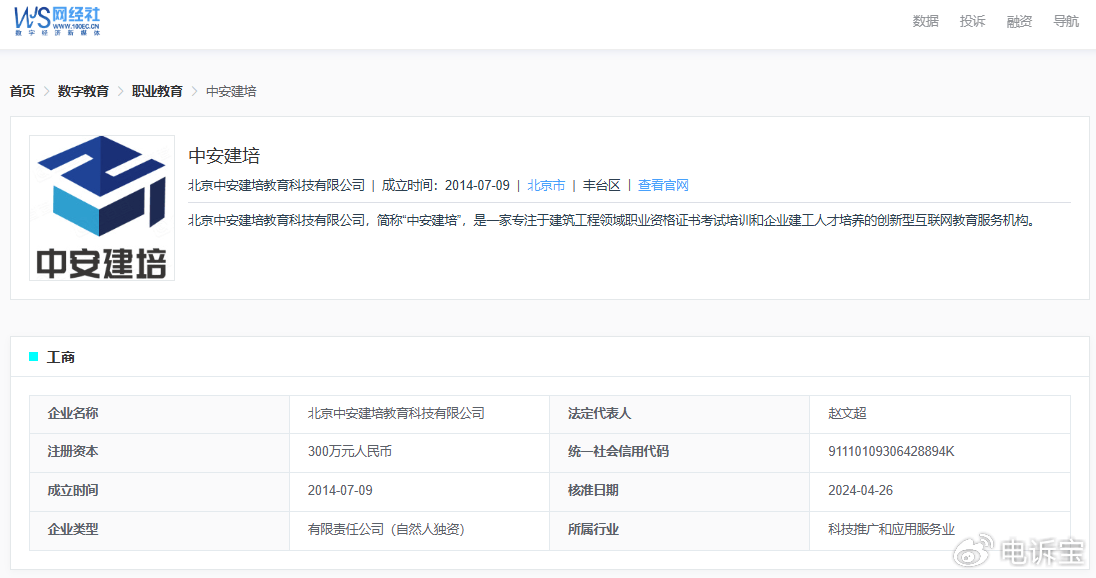The image size is (1096, 578).
Task: Open the 数据 menu item
Action: coord(925,21)
